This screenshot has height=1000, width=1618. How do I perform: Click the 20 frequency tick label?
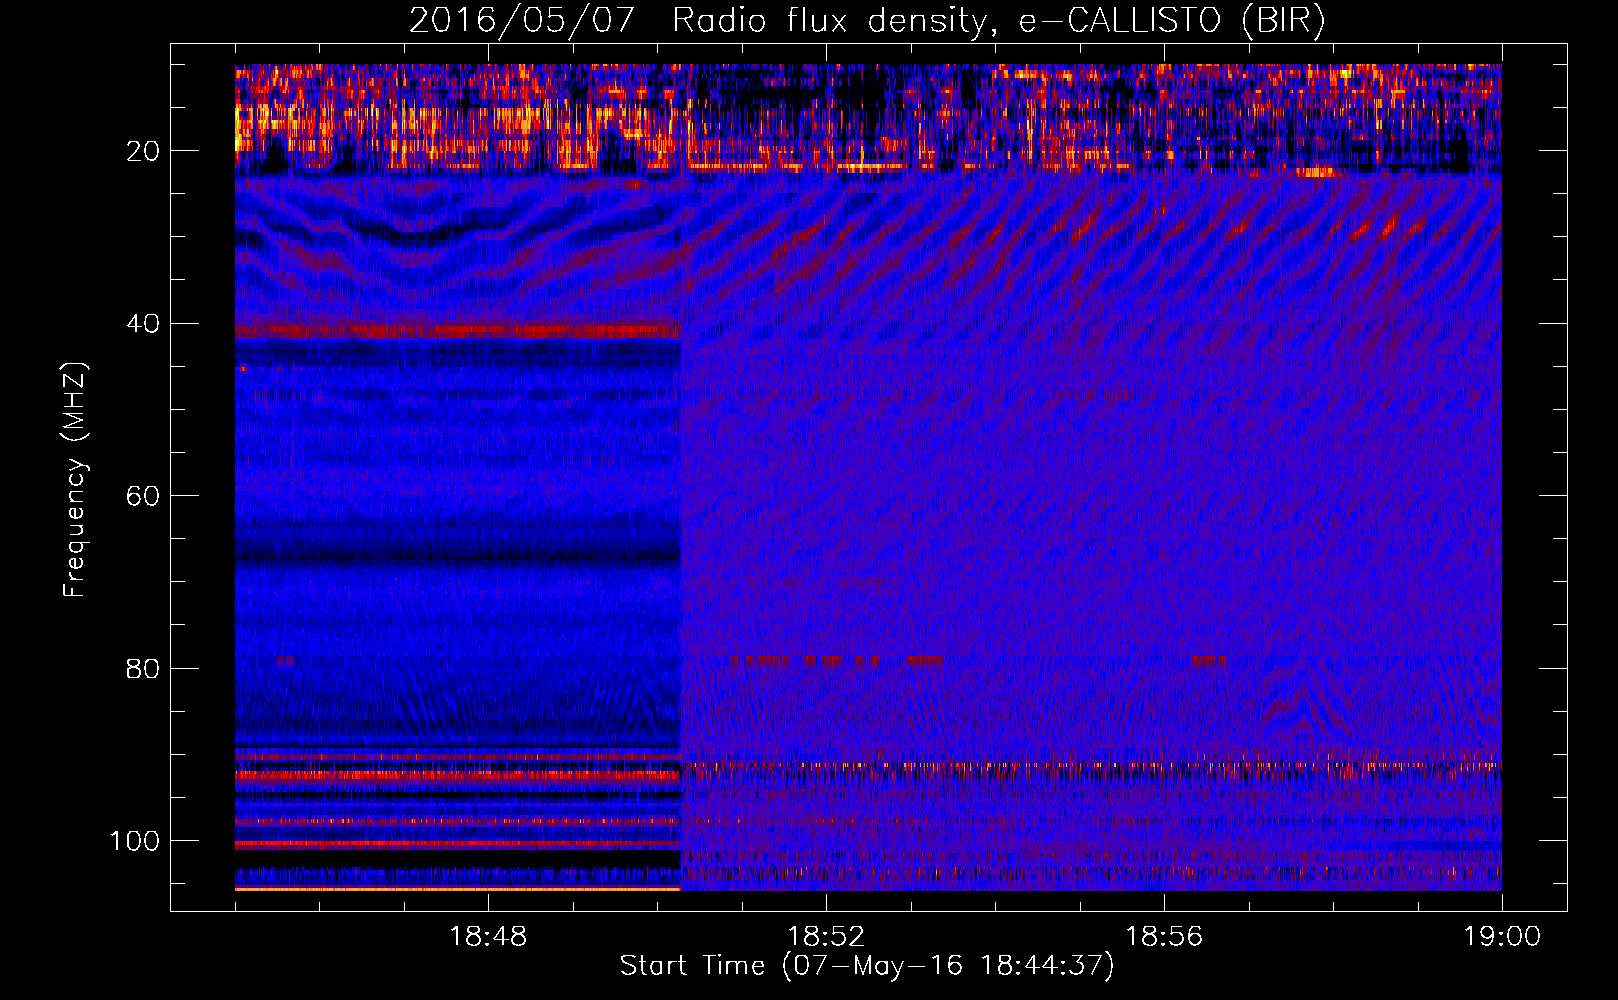tap(143, 151)
